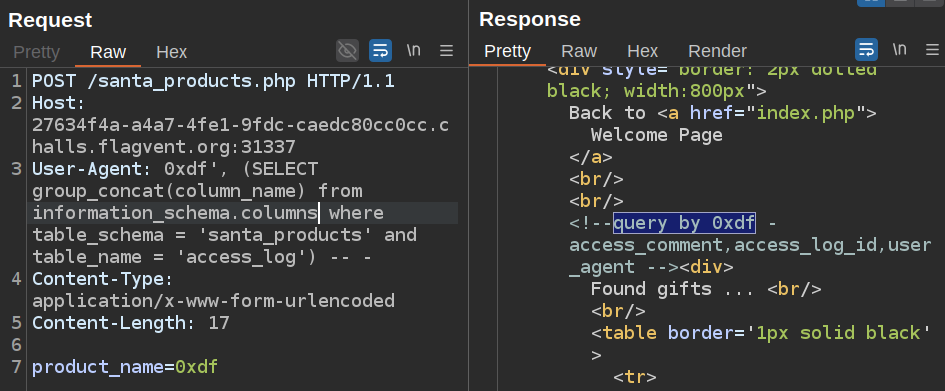The image size is (945, 391).
Task: Click information_schema.columns where line
Action: pos(208,213)
